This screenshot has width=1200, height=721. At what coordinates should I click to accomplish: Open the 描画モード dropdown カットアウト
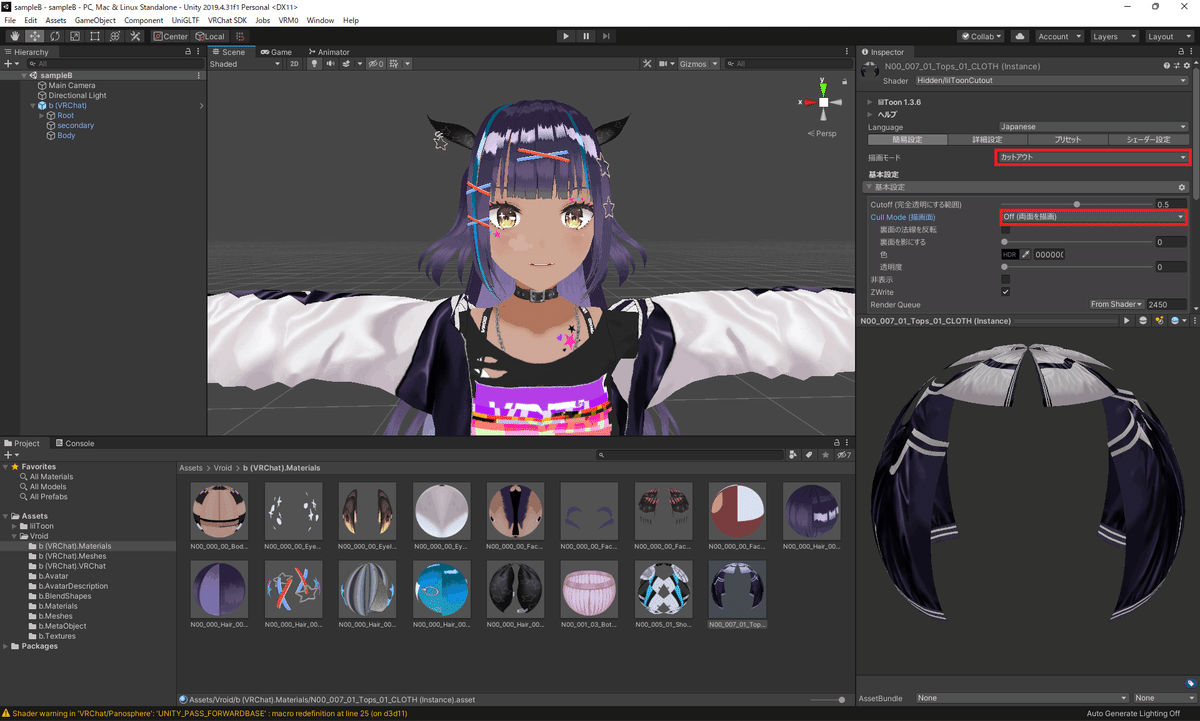1092,157
